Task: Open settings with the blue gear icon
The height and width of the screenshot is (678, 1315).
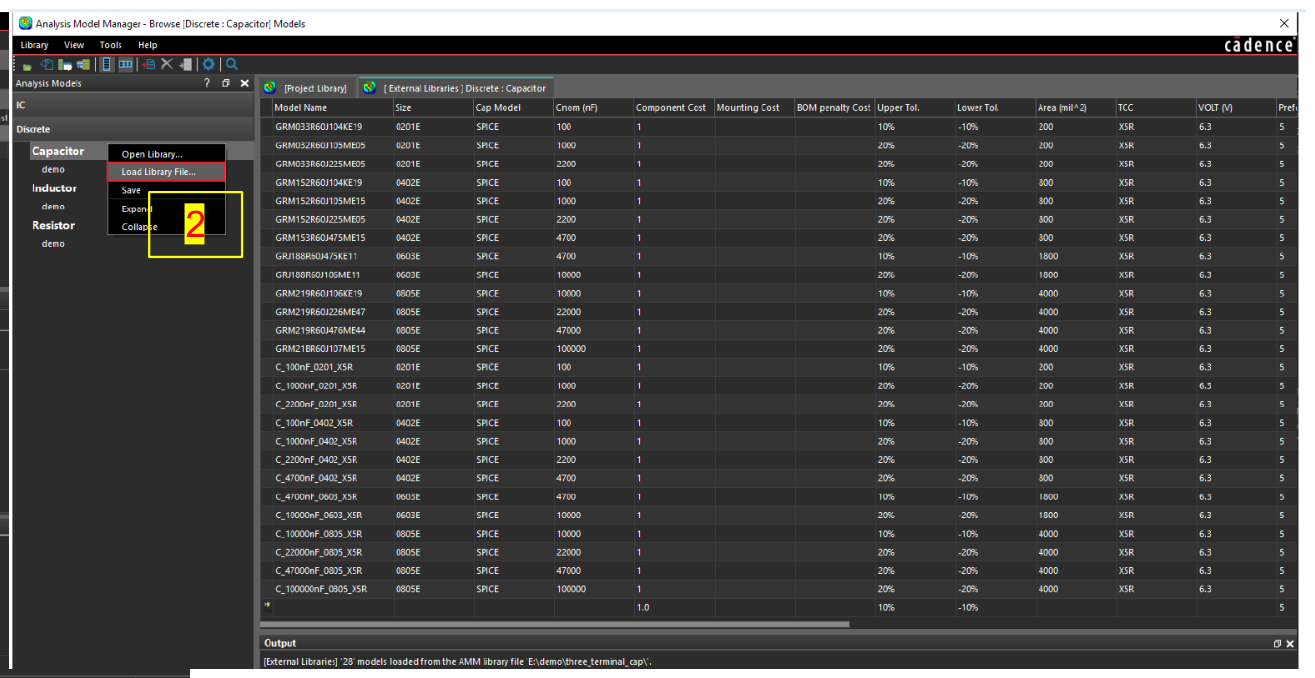Action: point(208,64)
